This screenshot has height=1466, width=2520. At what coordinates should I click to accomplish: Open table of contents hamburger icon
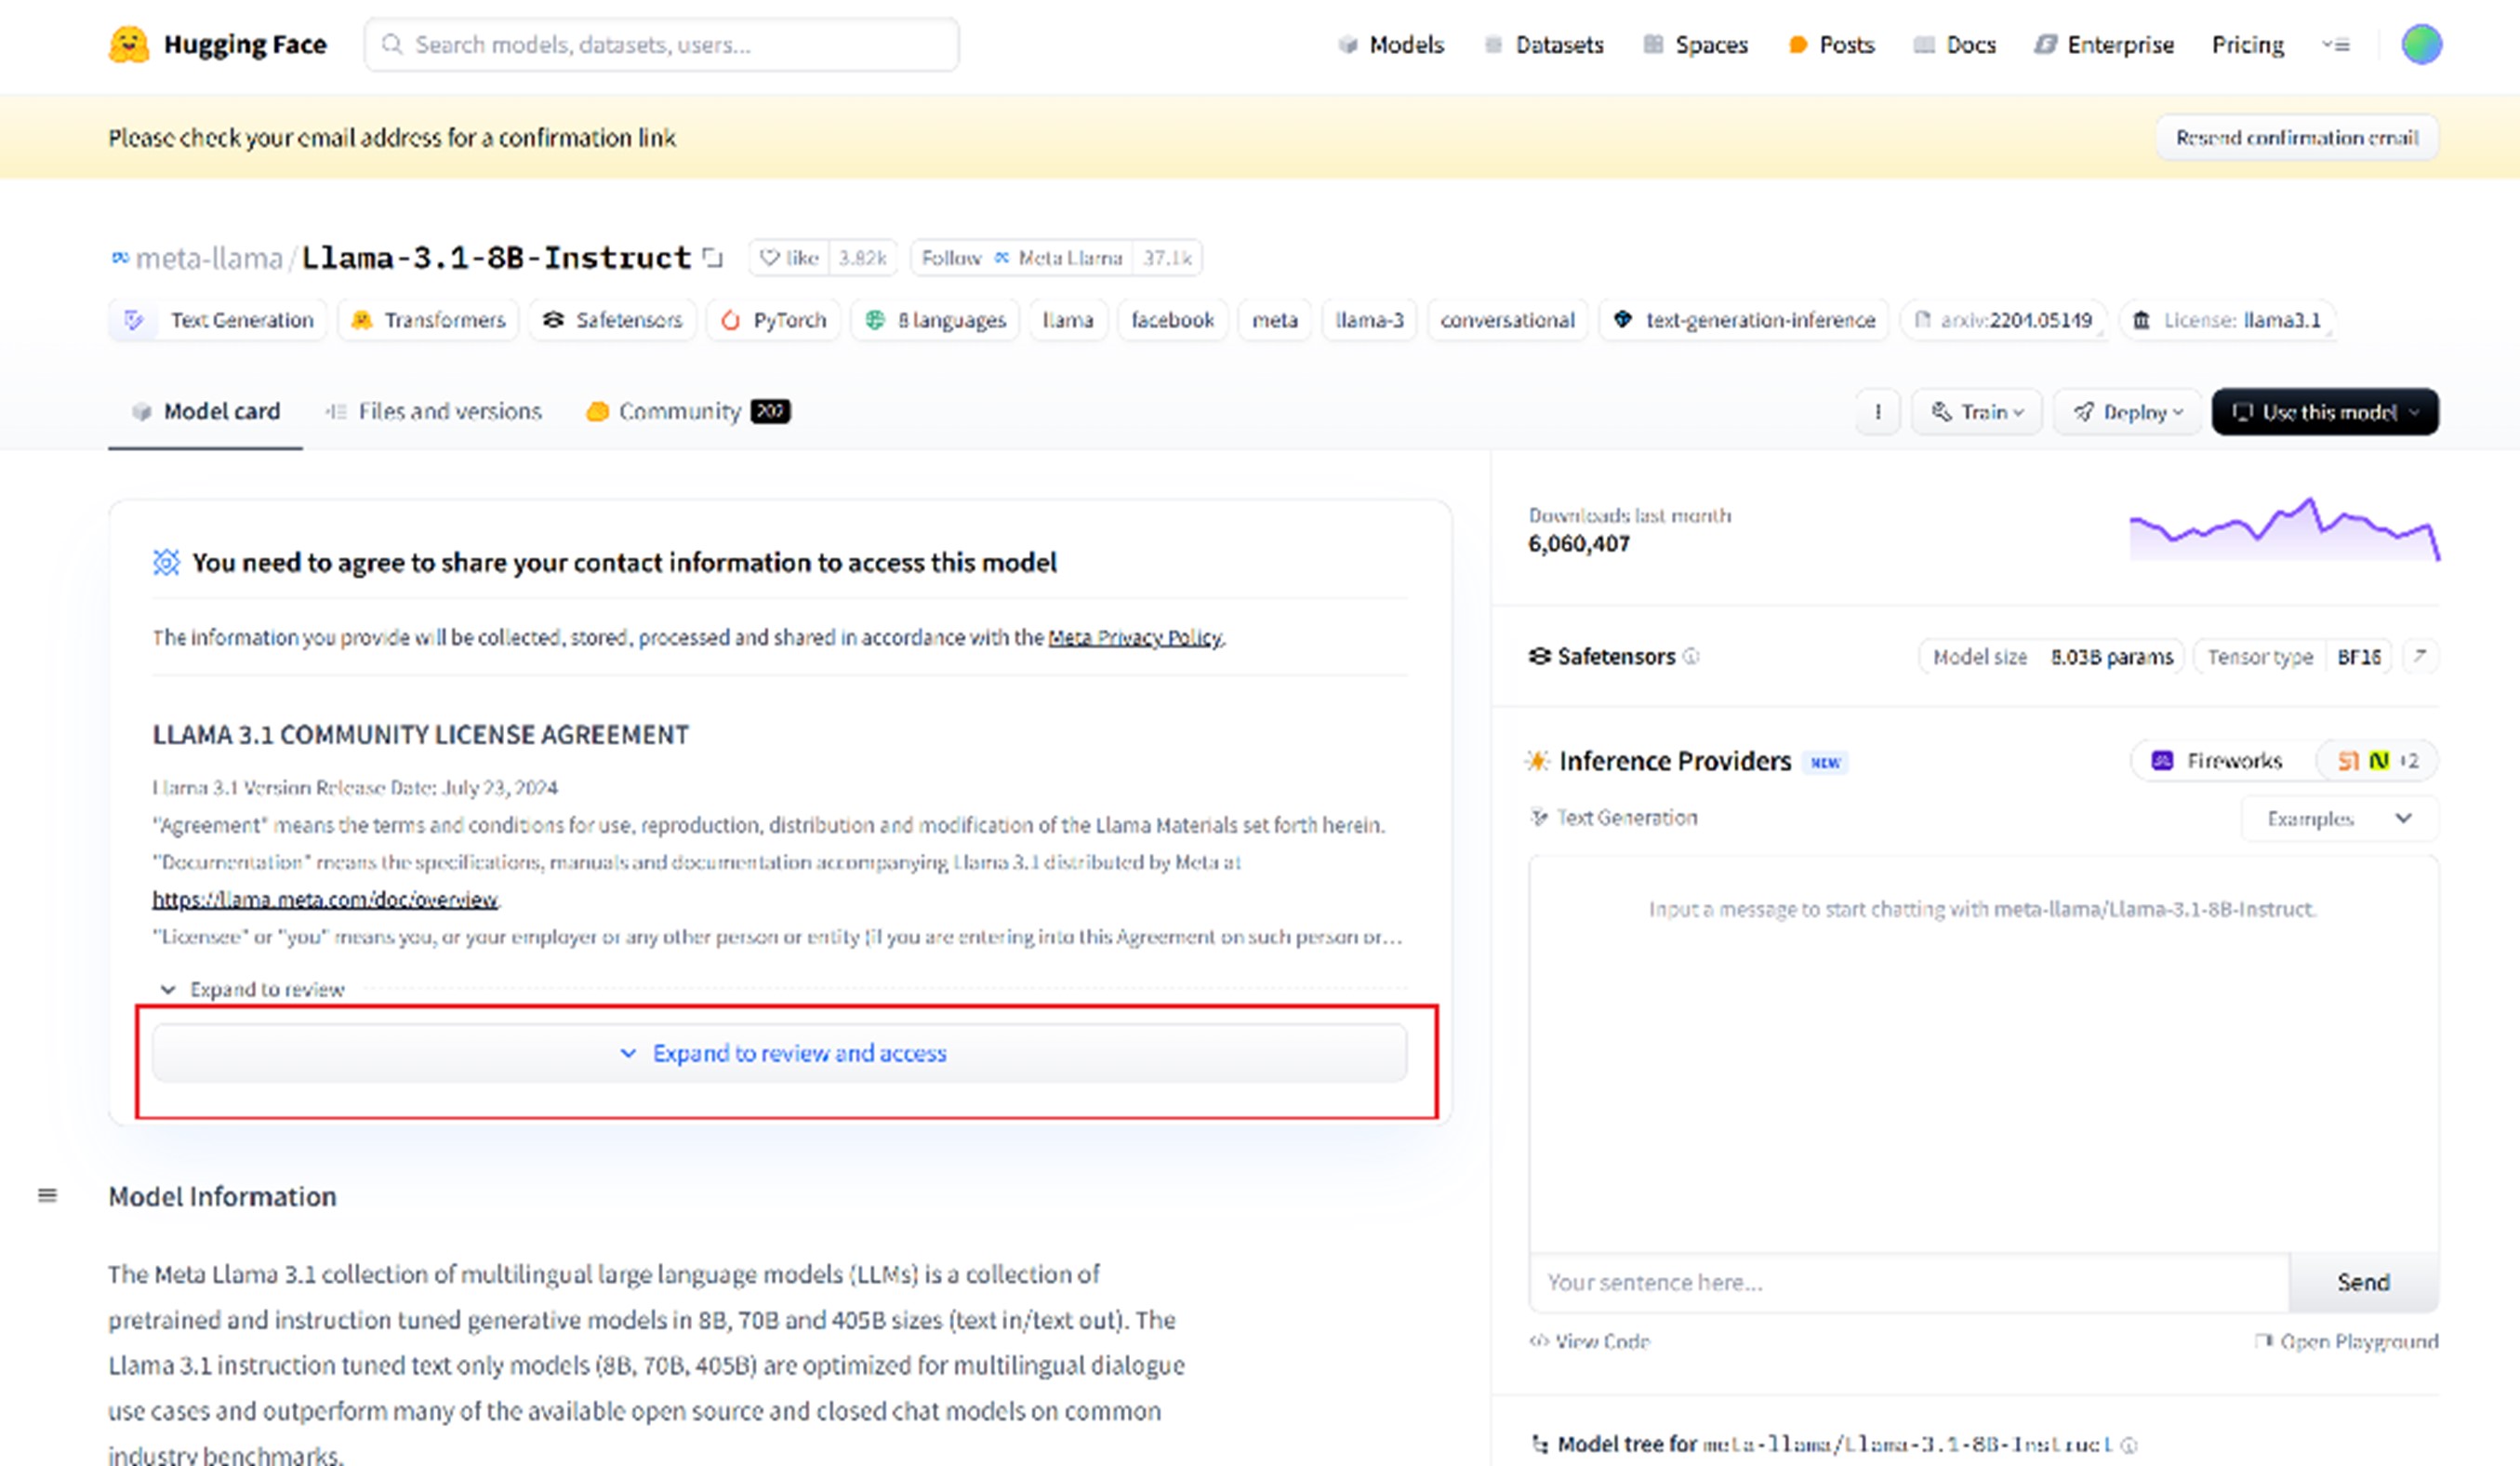tap(47, 1195)
